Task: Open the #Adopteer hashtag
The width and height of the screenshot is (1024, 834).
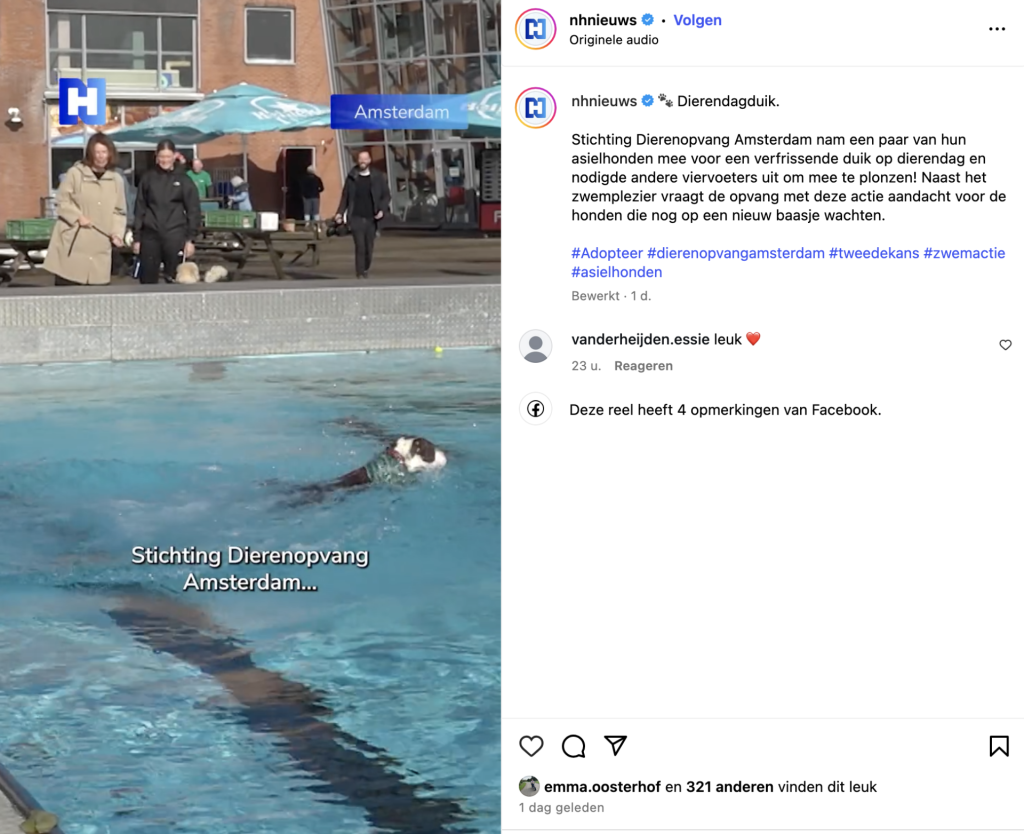Action: pos(607,253)
